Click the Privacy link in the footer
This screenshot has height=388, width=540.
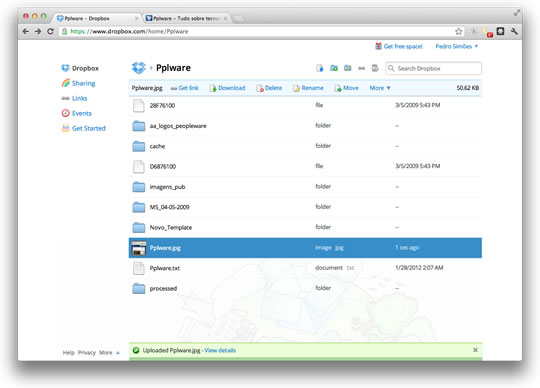pyautogui.click(x=87, y=353)
